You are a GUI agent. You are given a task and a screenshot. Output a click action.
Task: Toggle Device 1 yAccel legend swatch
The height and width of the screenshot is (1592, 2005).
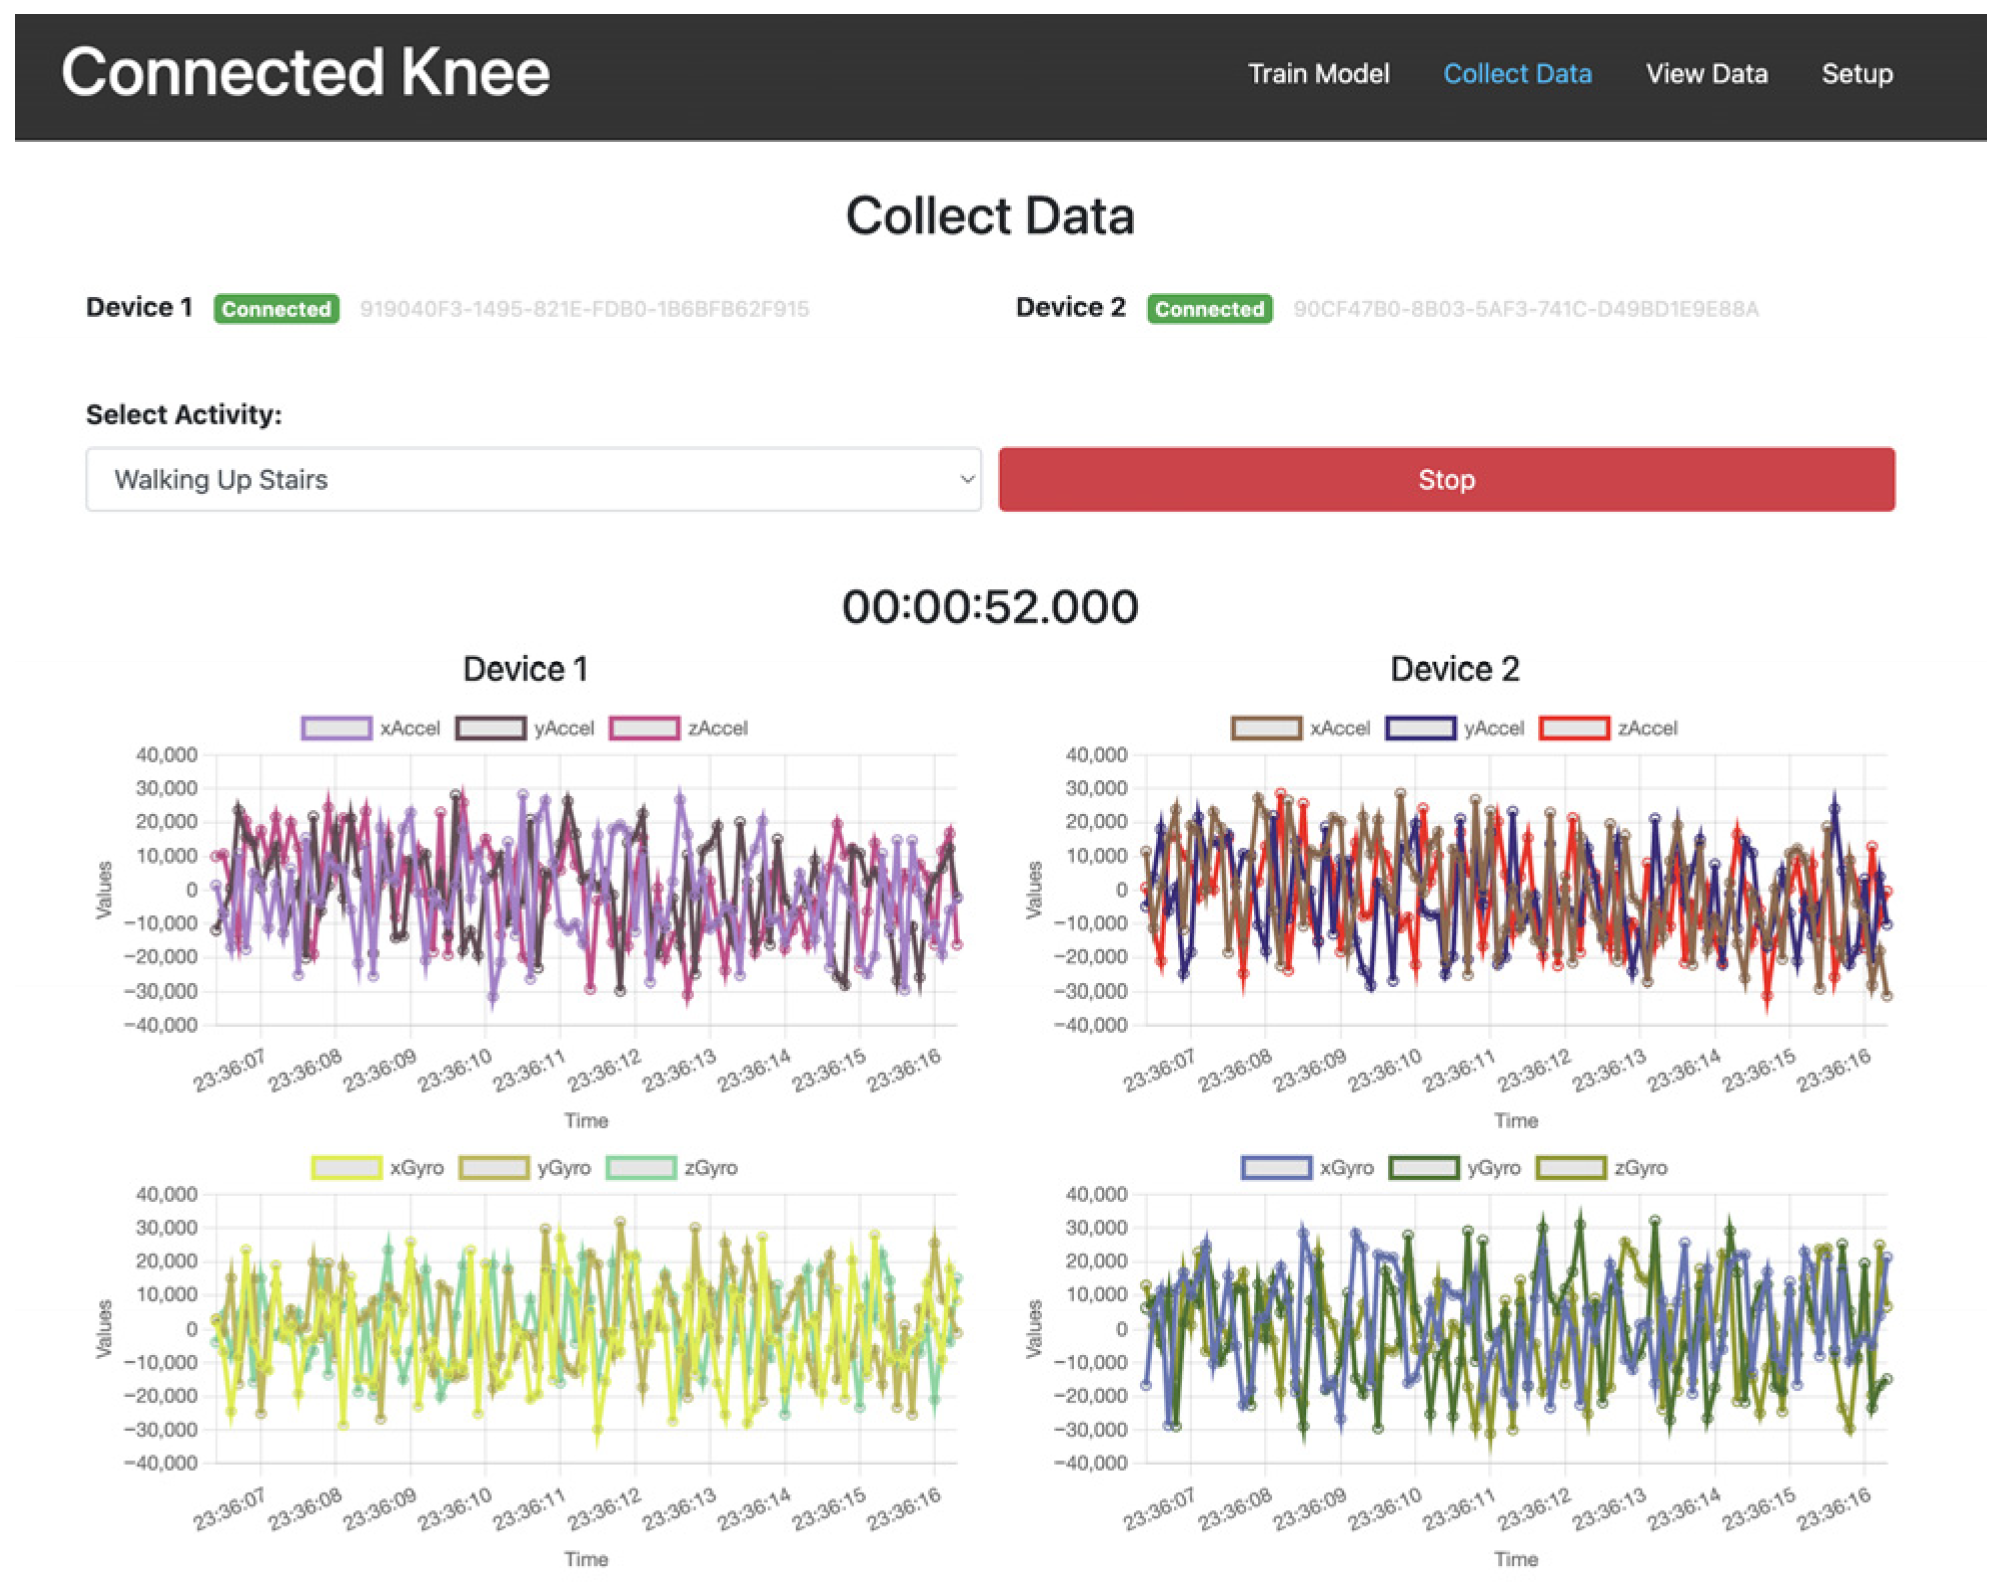[x=491, y=728]
